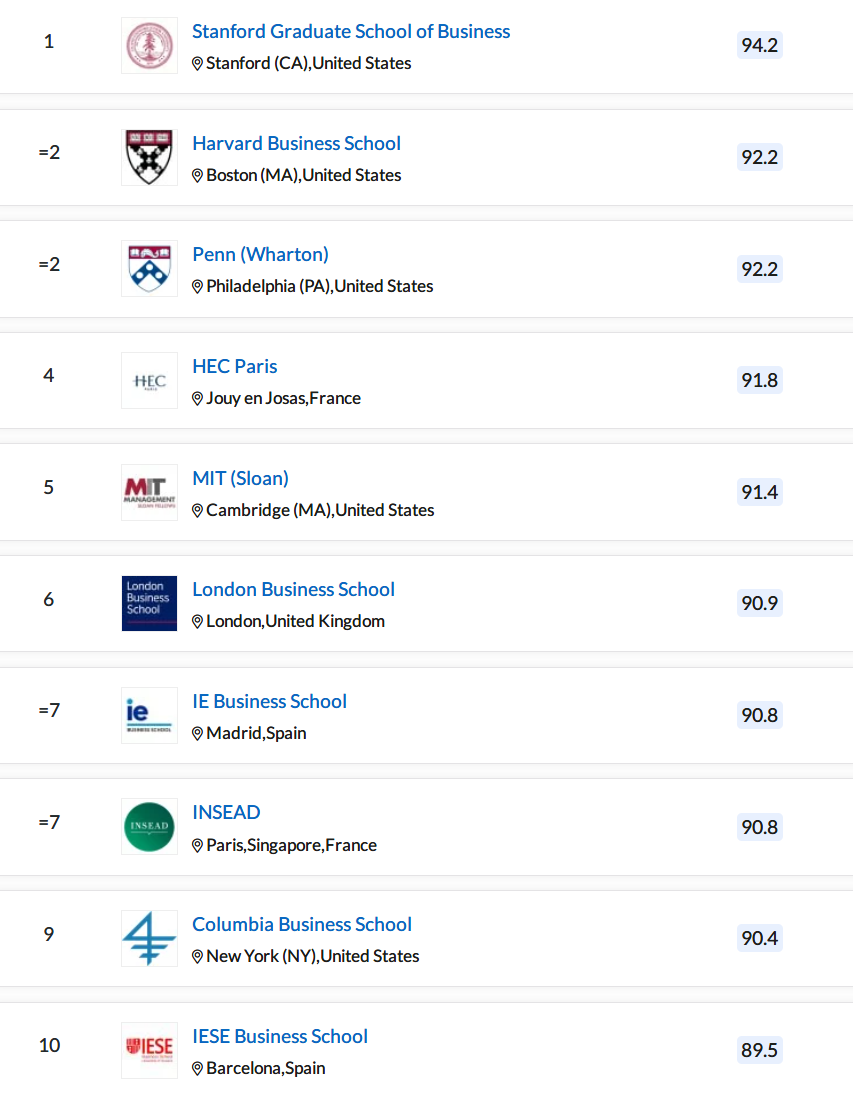Open Stanford Graduate School of Business link

(x=351, y=31)
